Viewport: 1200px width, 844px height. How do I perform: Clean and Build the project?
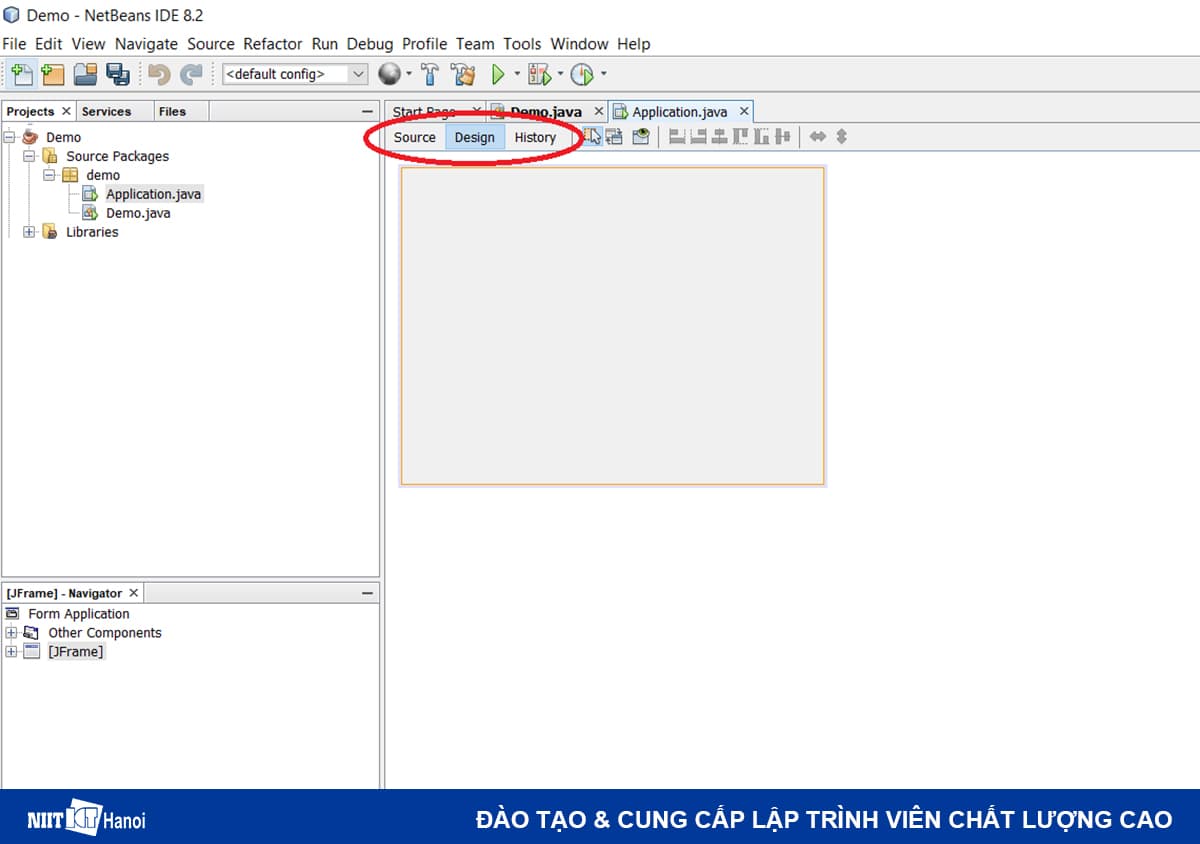462,74
